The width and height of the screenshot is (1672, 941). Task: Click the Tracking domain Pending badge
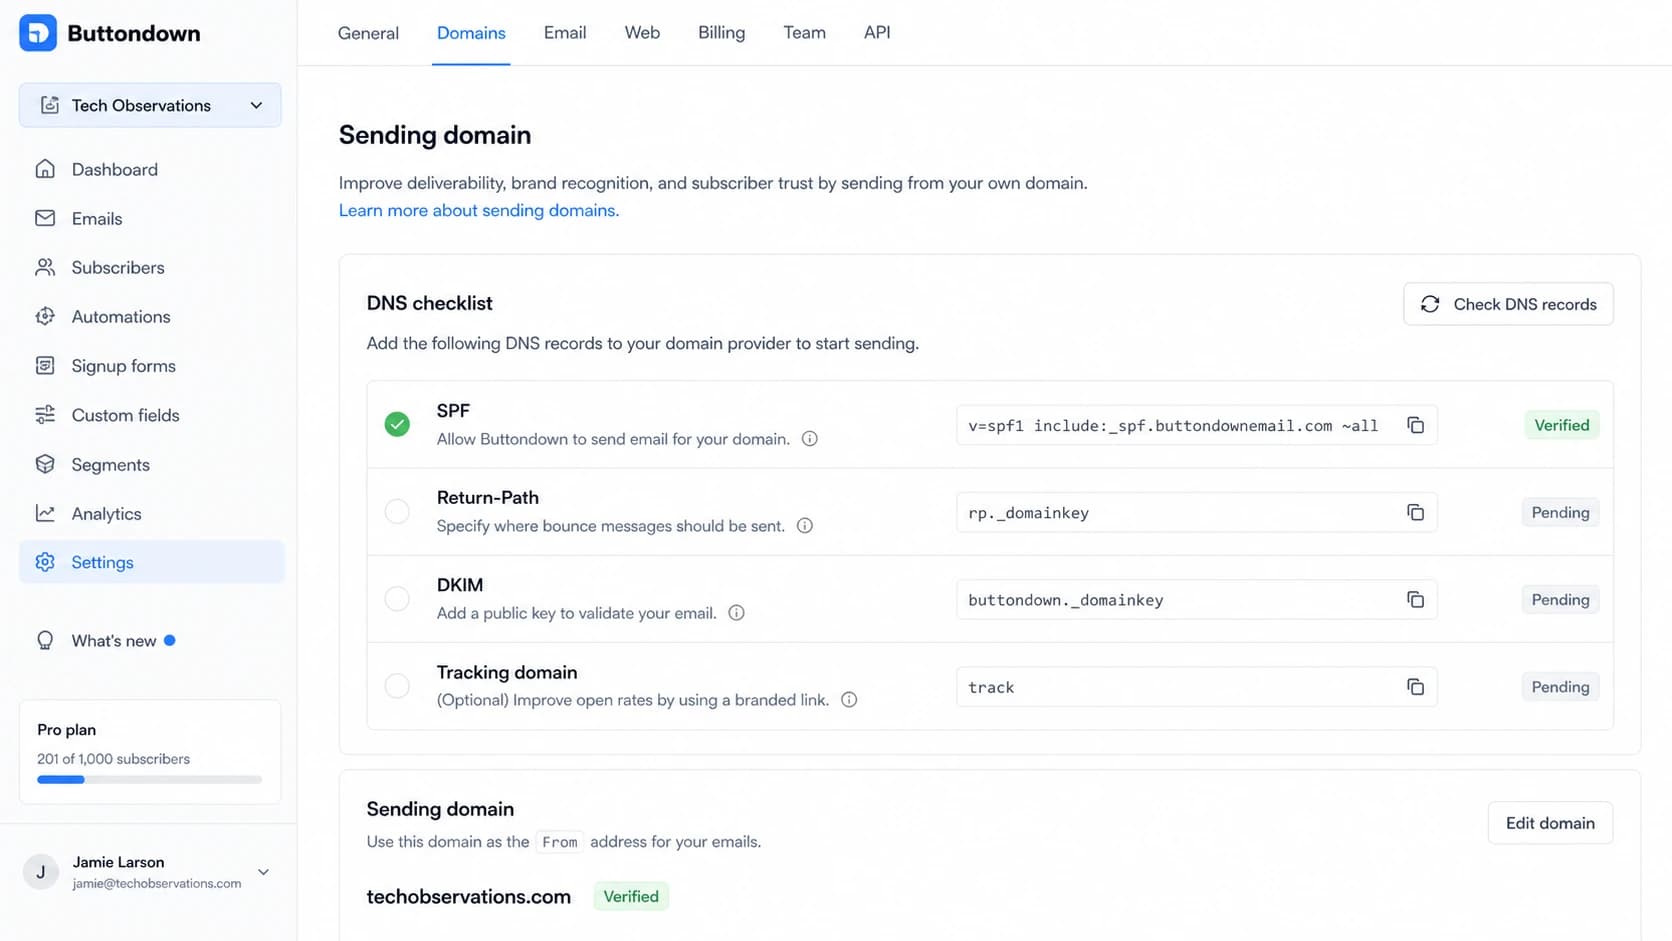[x=1560, y=687]
